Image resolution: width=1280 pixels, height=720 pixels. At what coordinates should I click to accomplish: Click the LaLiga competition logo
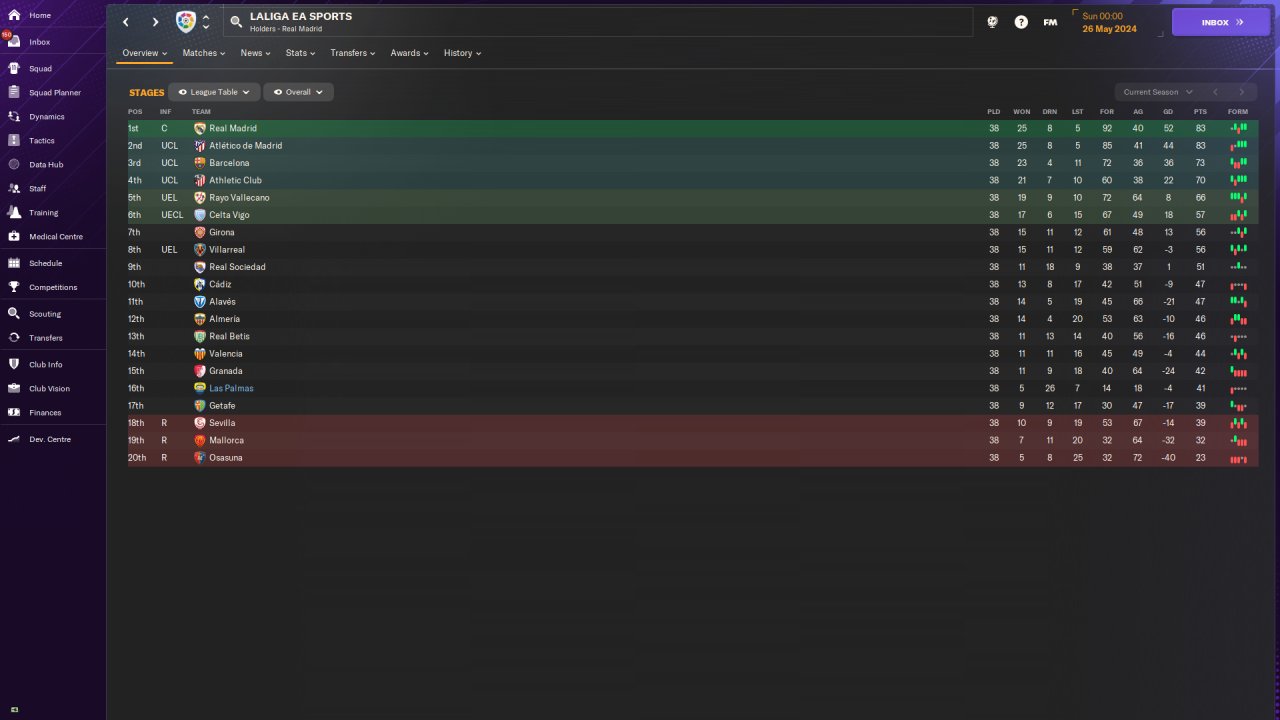click(186, 21)
